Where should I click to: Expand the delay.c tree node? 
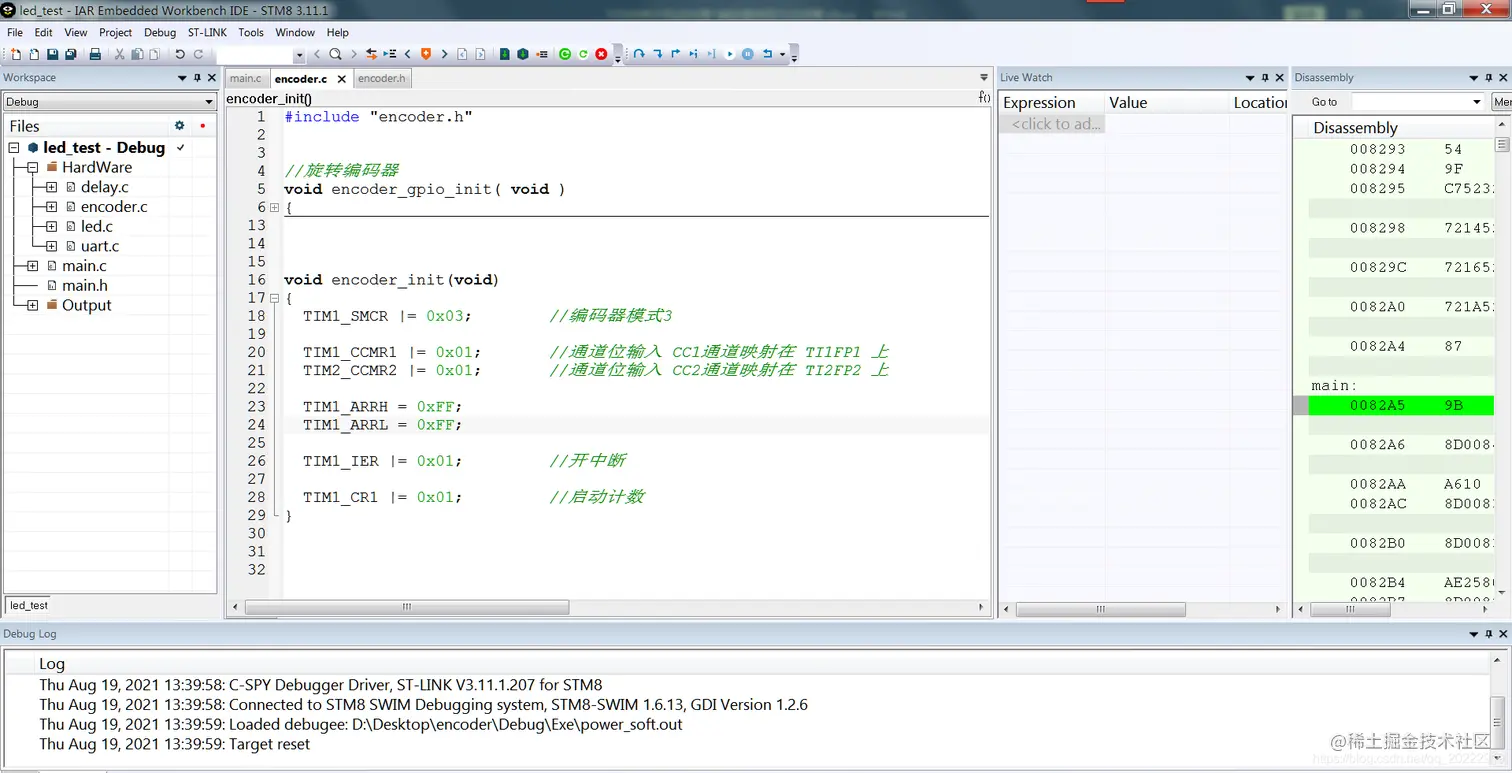[x=52, y=187]
